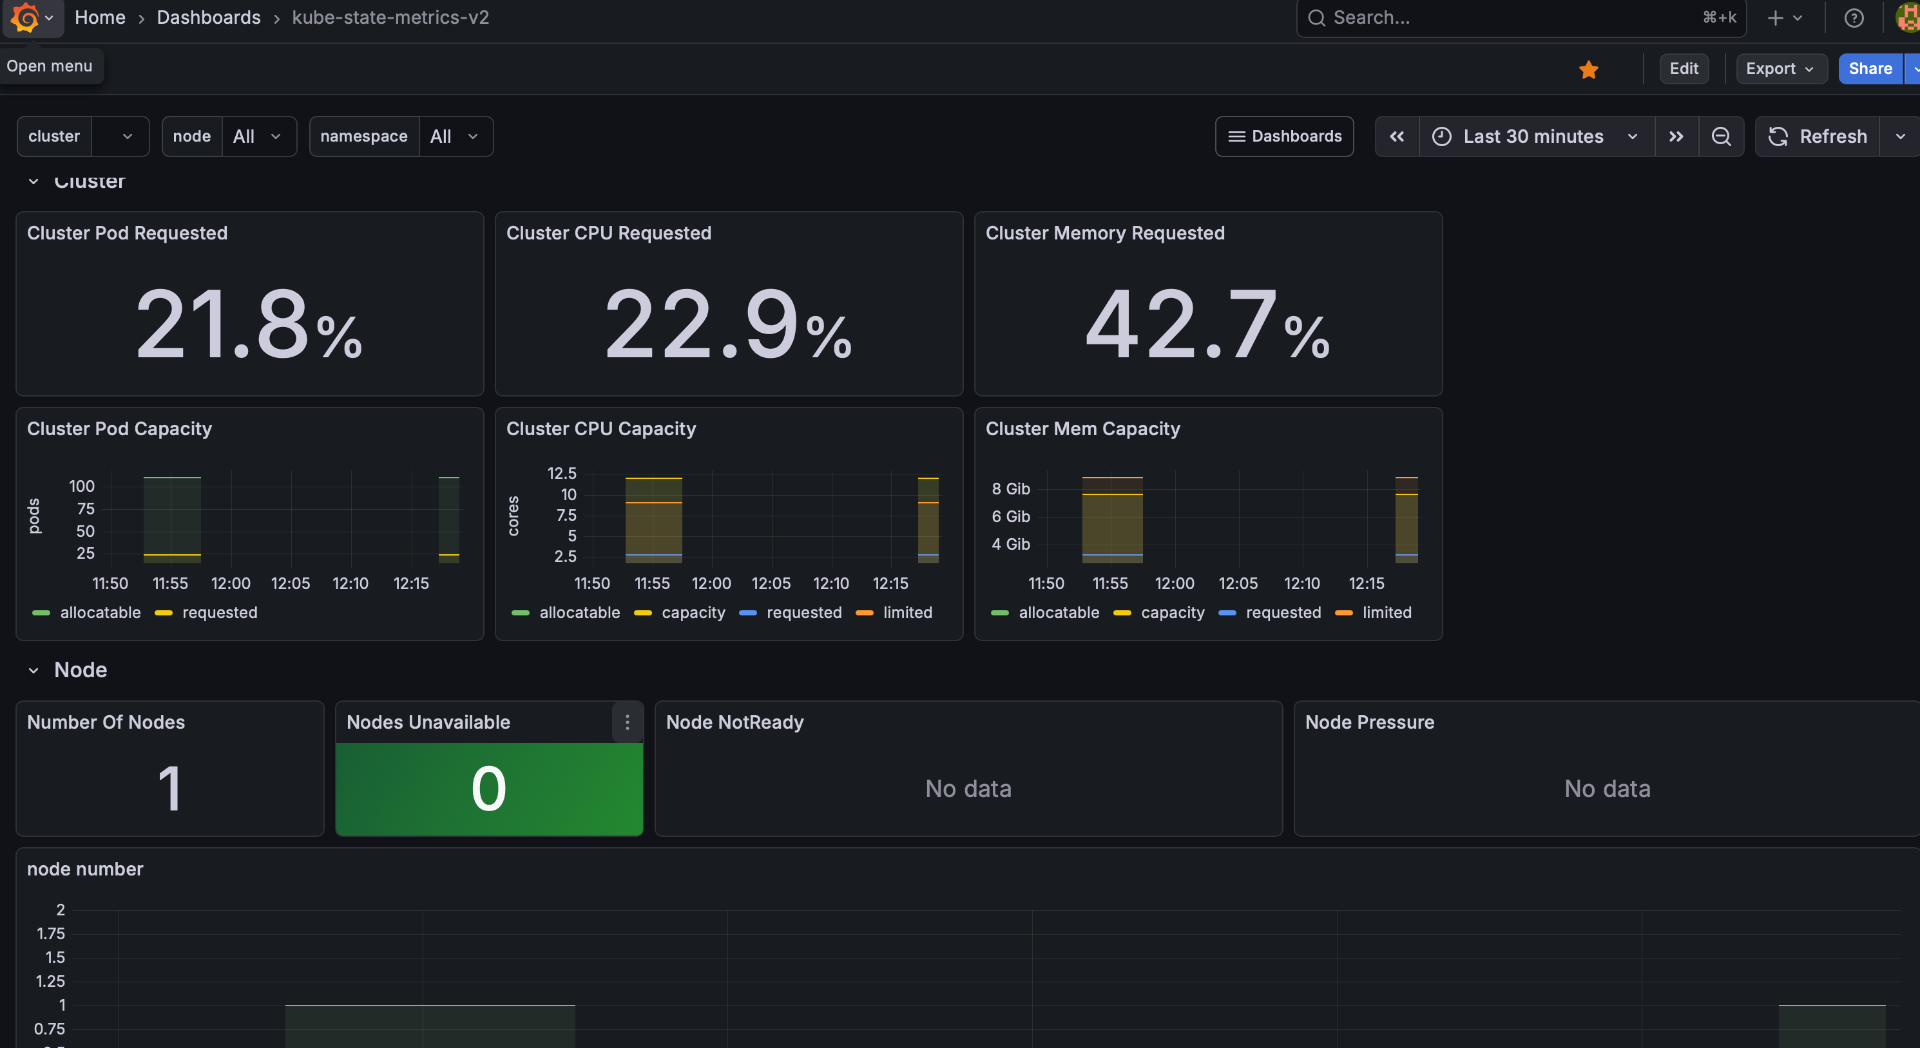Open the plus new-item menu
1920x1048 pixels.
click(x=1784, y=18)
